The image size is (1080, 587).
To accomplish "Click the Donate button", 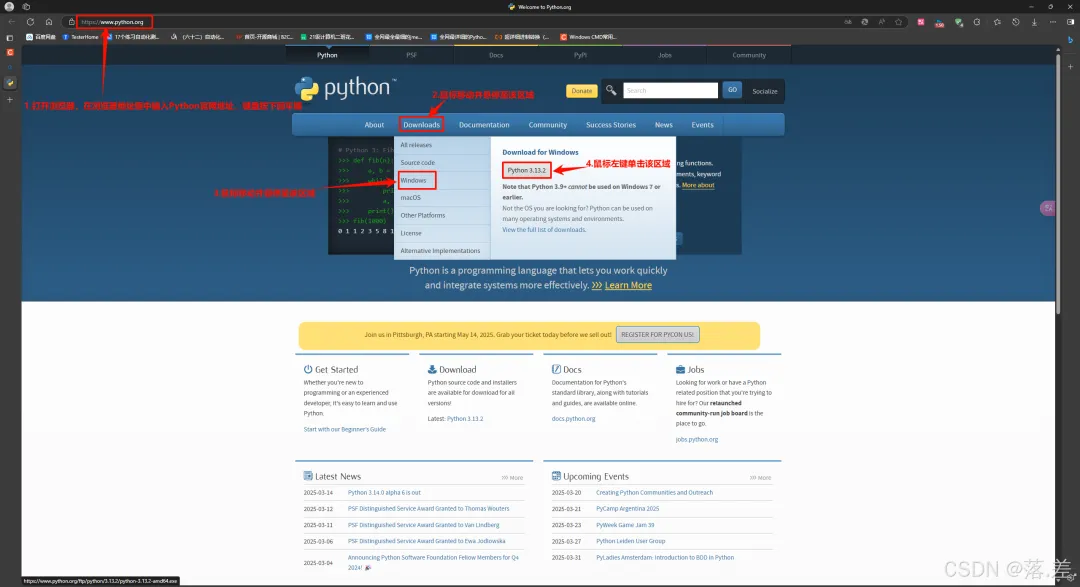I will 581,91.
